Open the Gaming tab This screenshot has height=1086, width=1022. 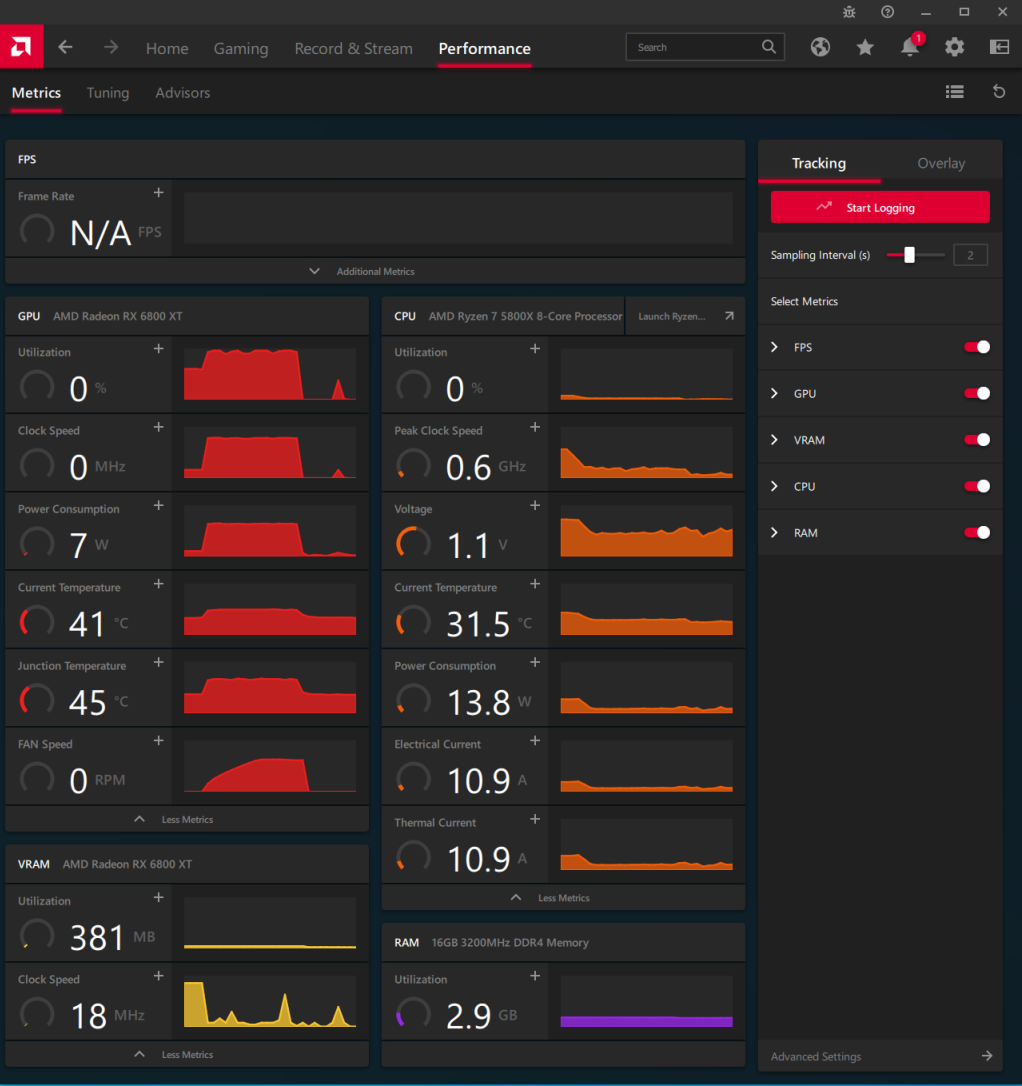241,48
